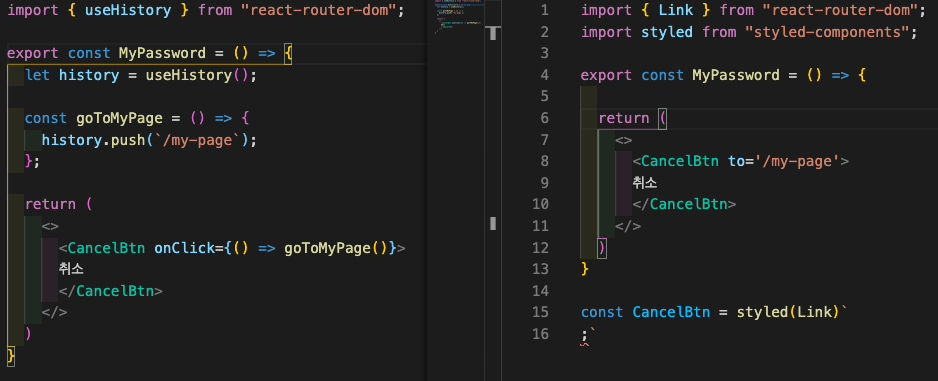
Task: Click line number 13 in right editor
Action: point(540,269)
